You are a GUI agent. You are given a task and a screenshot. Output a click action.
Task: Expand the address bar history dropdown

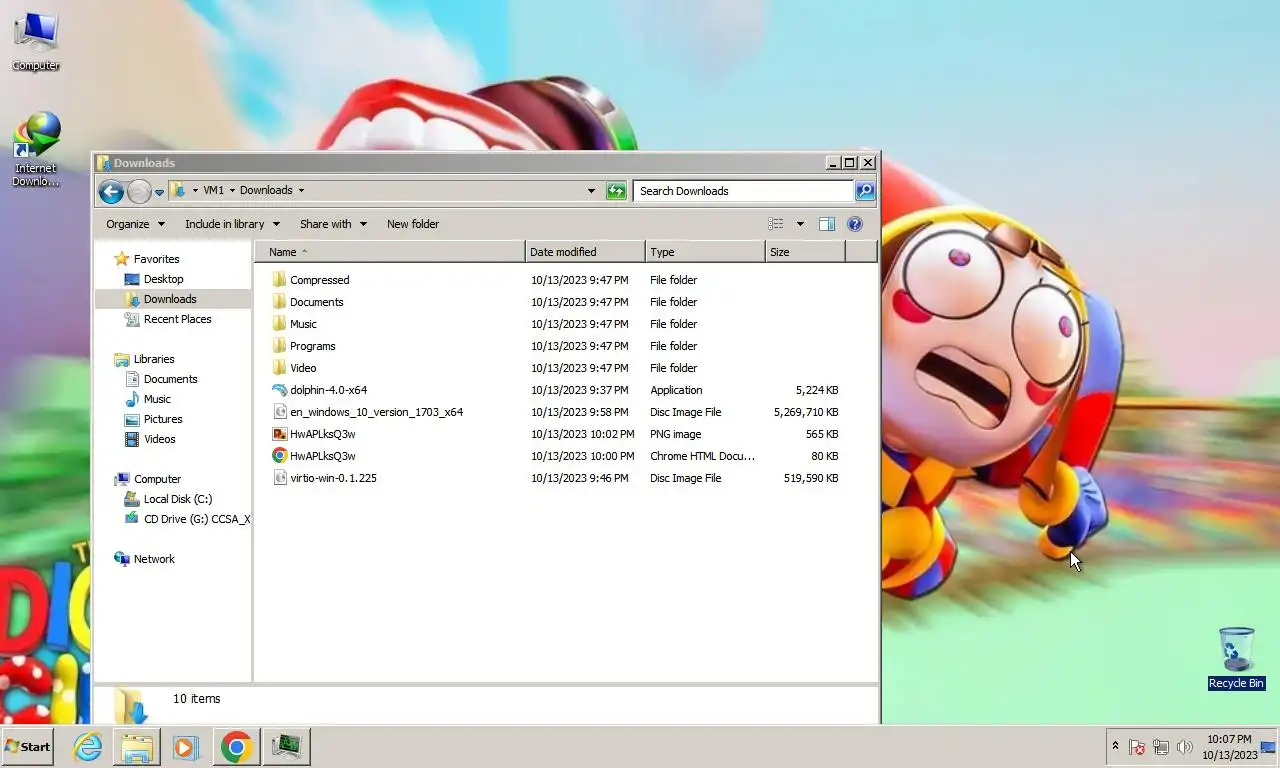pos(591,190)
